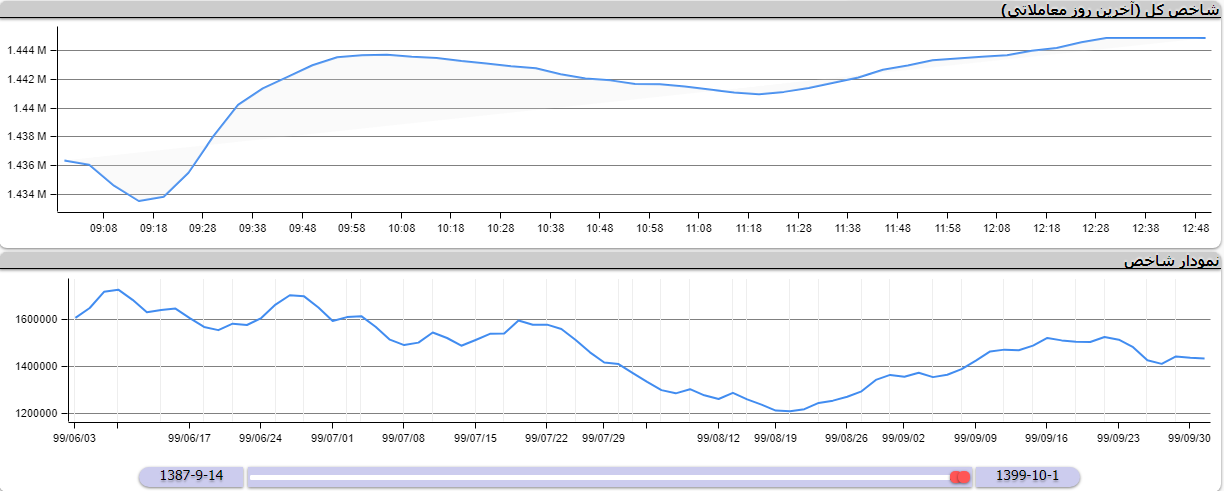The width and height of the screenshot is (1224, 491).
Task: Click the 1399-10-1 end date button
Action: pos(1027,476)
